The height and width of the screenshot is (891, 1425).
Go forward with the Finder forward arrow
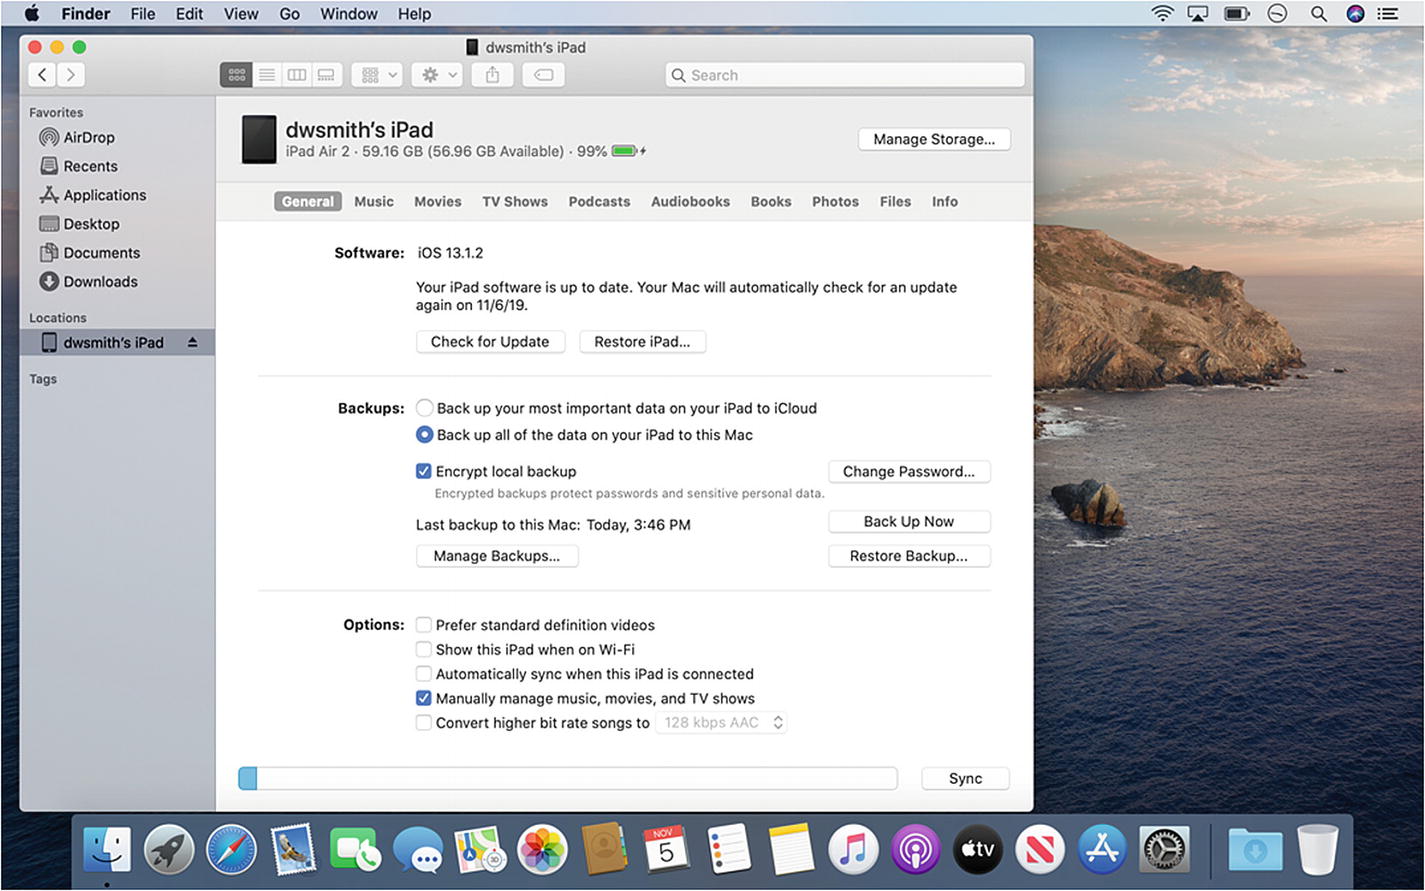click(x=71, y=75)
